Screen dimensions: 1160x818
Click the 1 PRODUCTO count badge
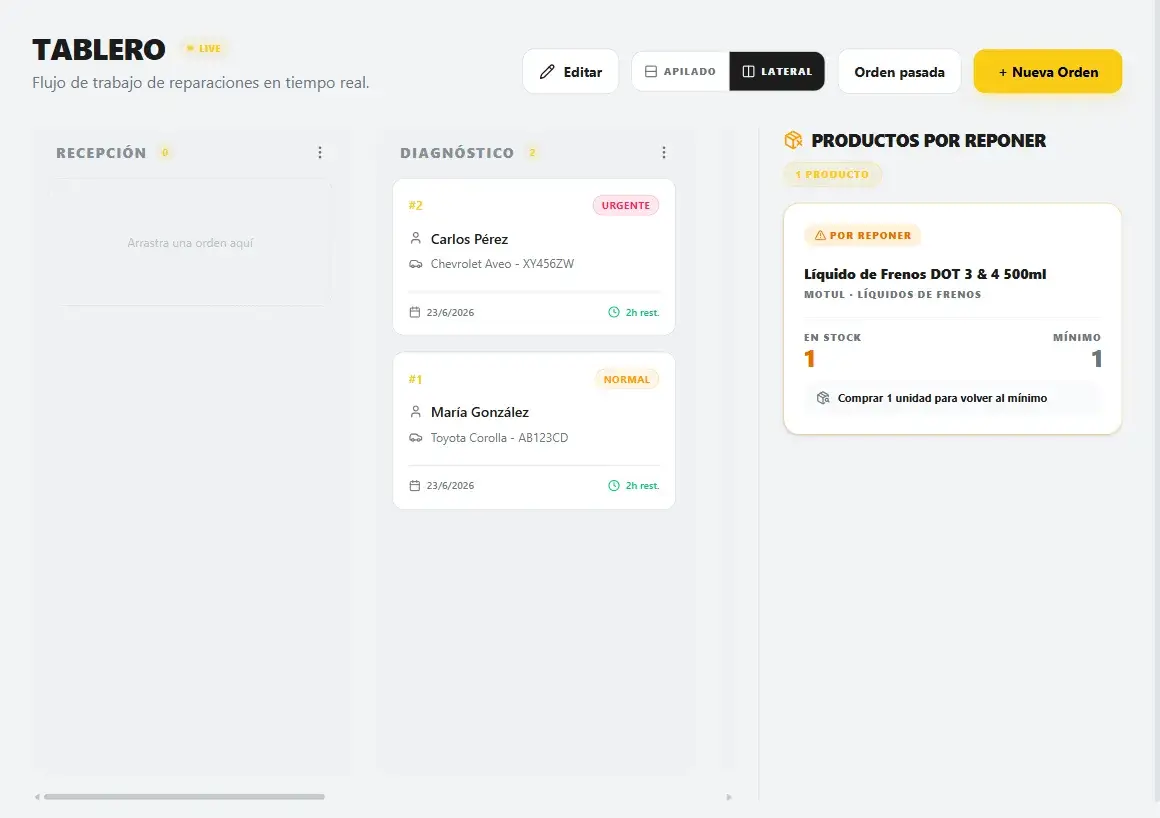point(832,175)
